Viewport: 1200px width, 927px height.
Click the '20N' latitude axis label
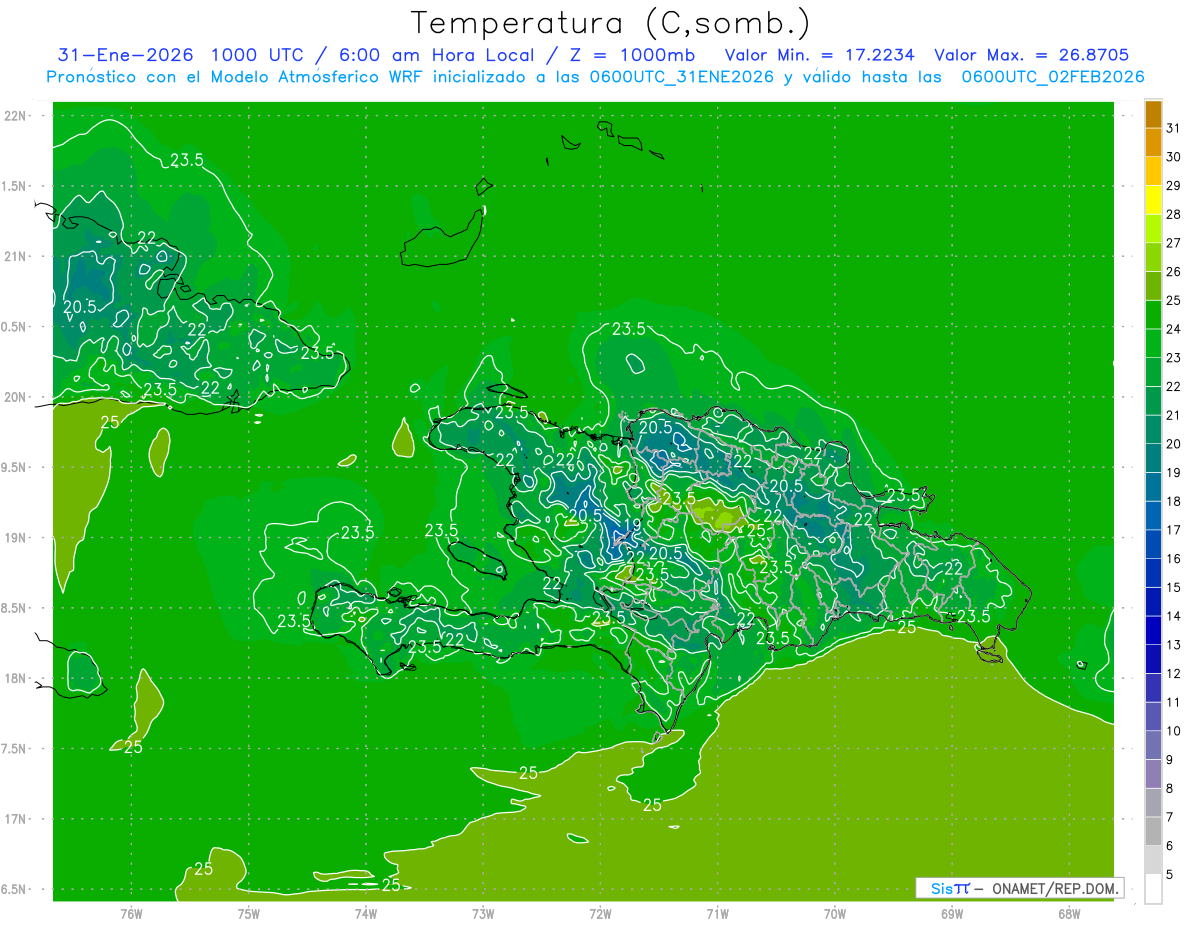click(x=15, y=397)
